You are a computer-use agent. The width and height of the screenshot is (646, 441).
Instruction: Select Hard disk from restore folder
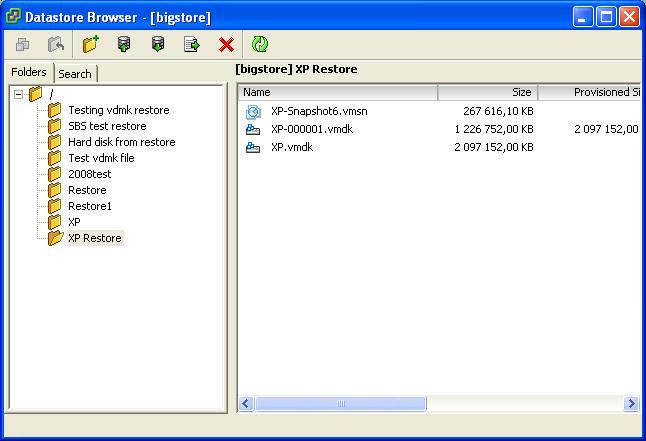(x=122, y=142)
